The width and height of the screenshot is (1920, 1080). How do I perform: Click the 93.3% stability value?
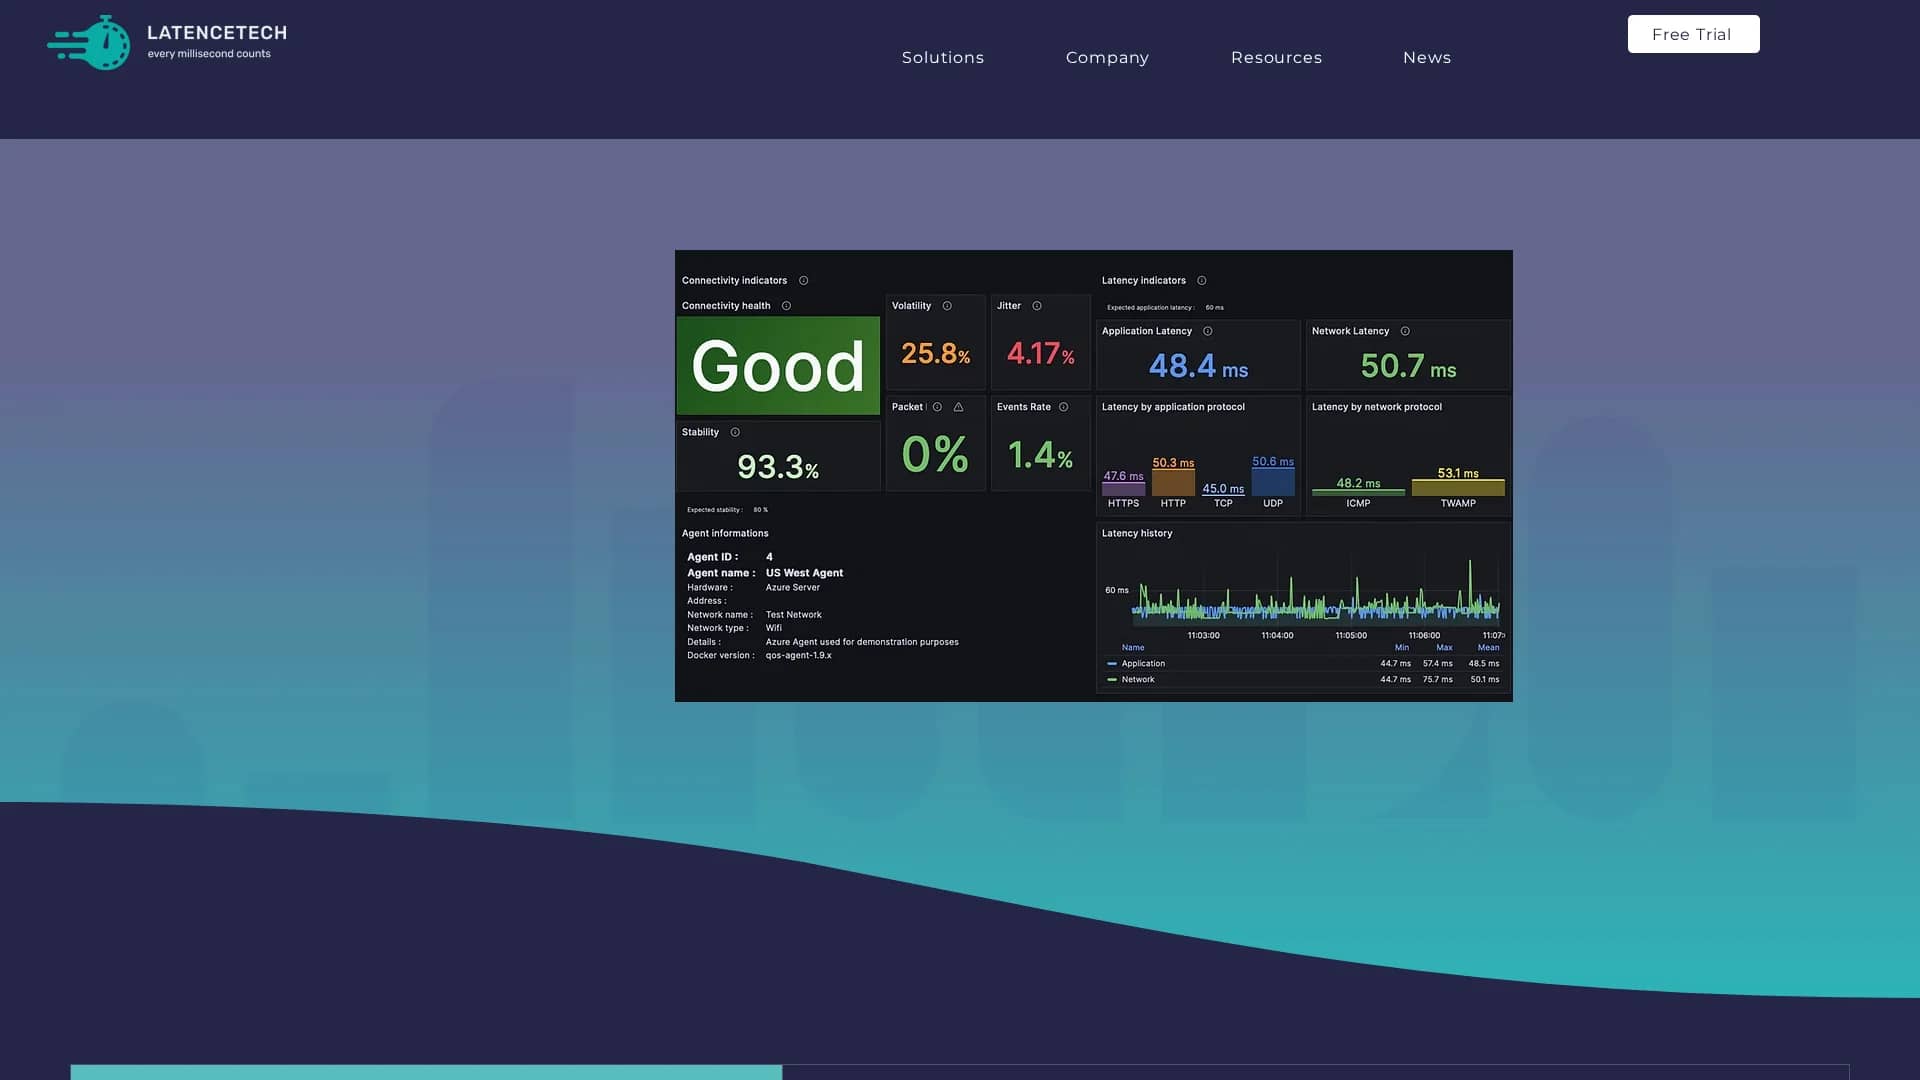778,467
